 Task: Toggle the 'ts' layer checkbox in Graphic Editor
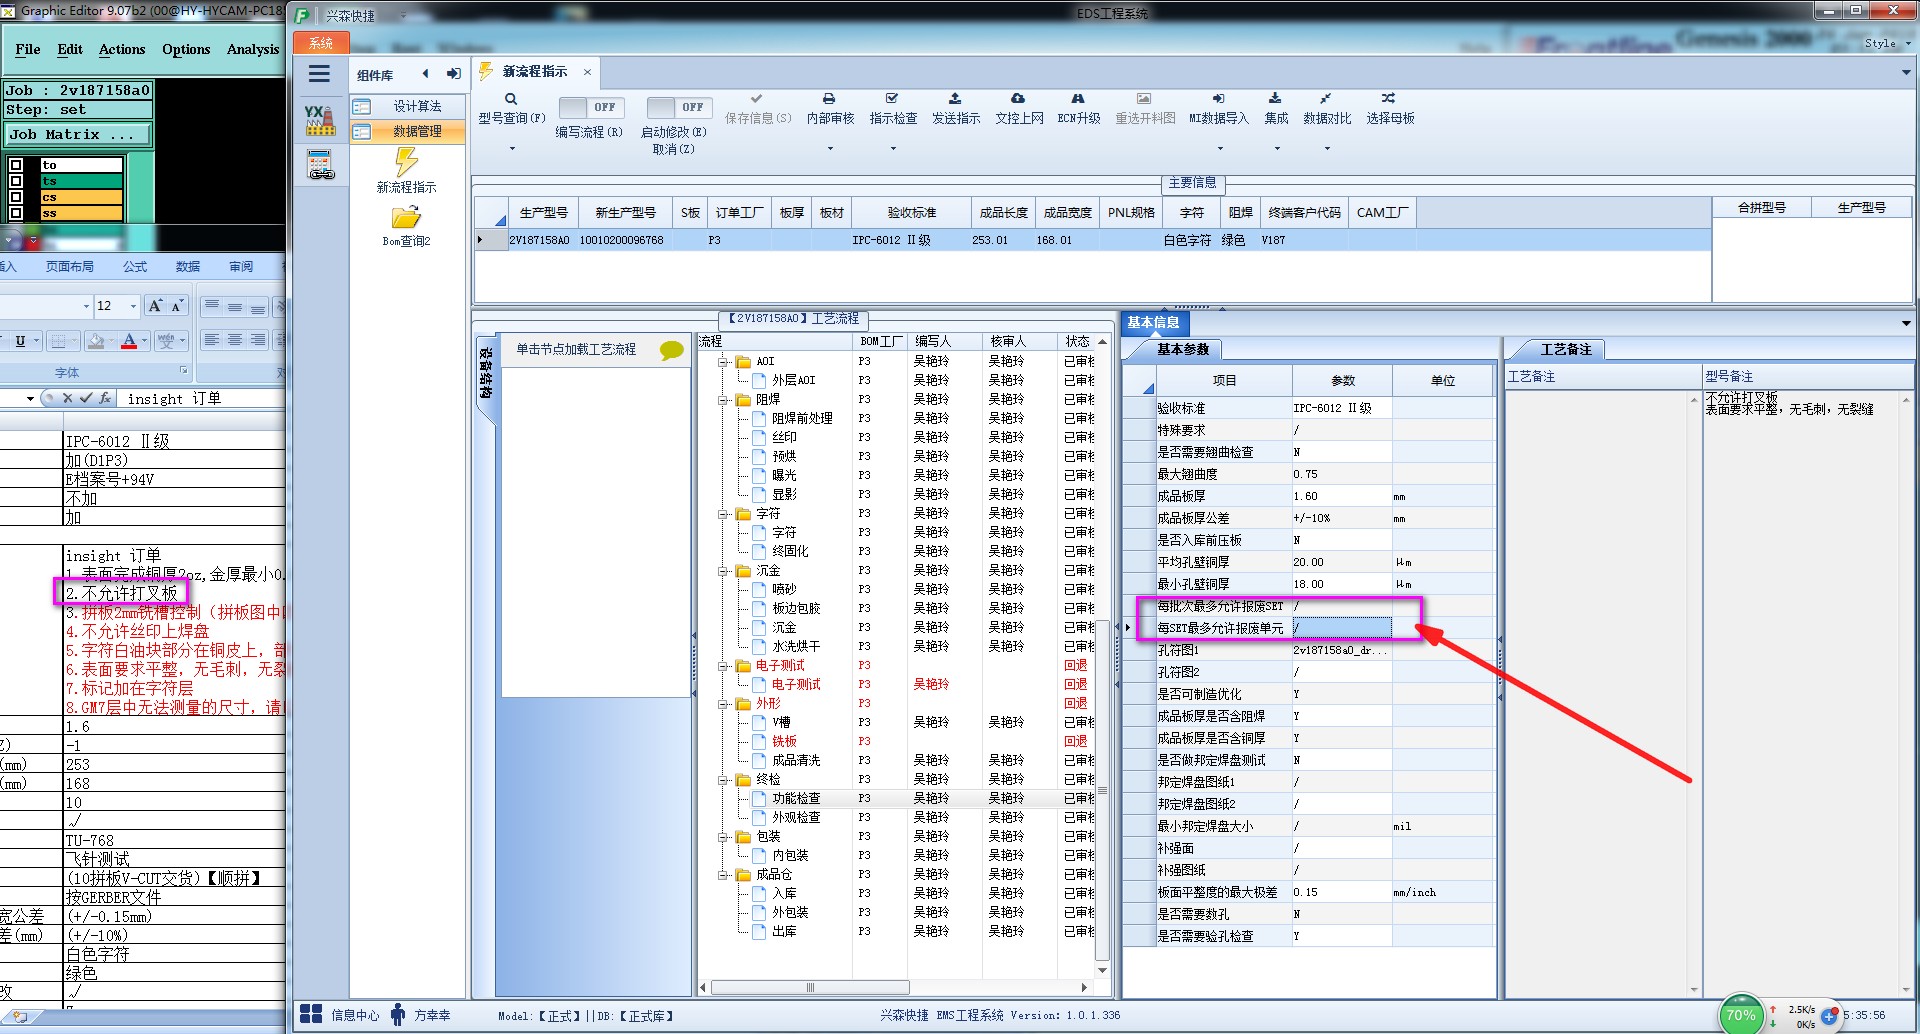[x=16, y=181]
